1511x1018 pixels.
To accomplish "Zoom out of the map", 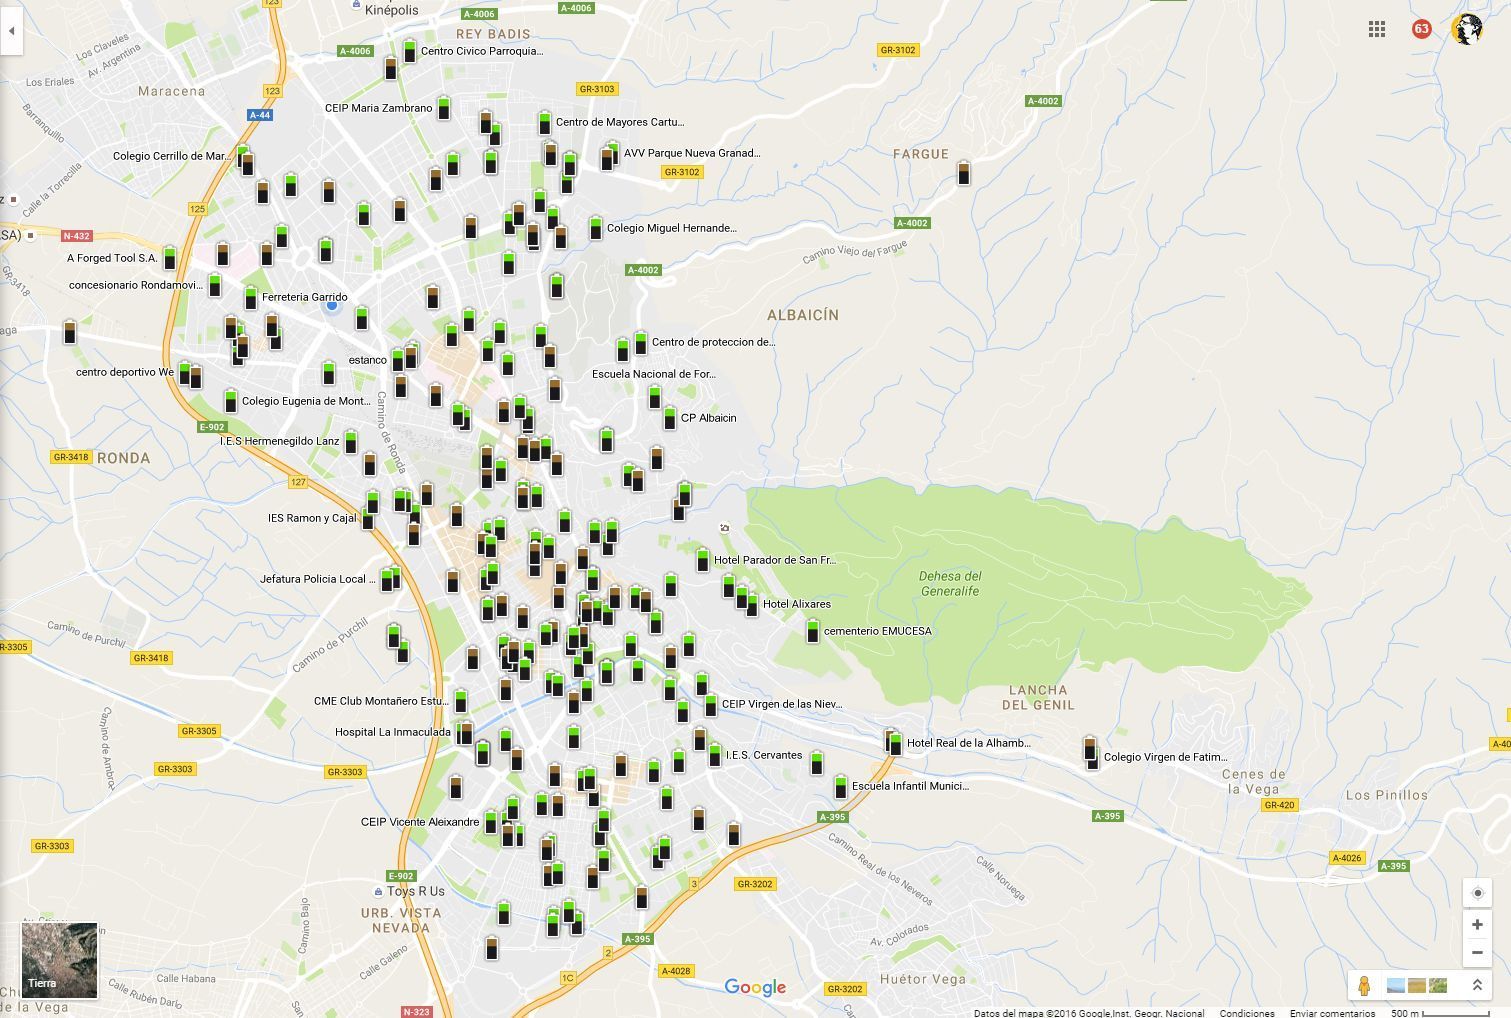I will (x=1478, y=953).
